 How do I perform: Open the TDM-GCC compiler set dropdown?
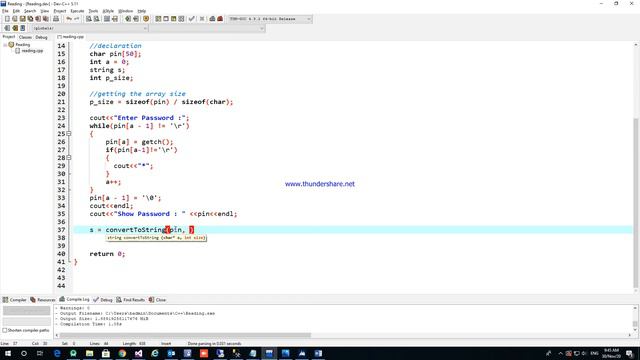pyautogui.click(x=270, y=19)
